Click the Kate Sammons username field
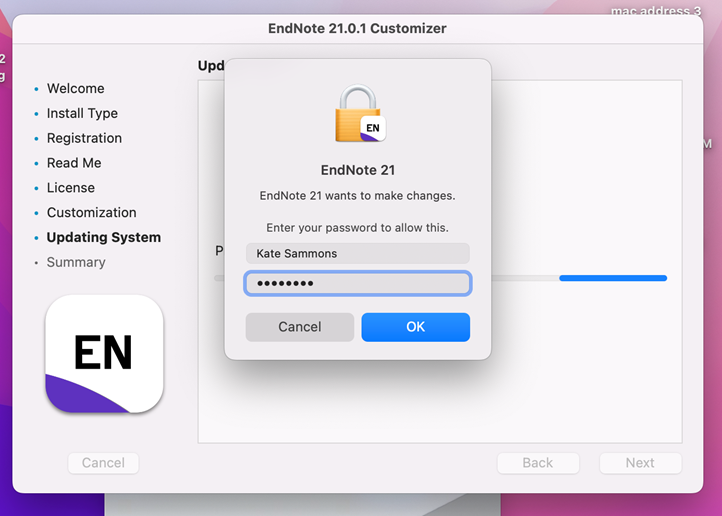This screenshot has width=722, height=516. pyautogui.click(x=358, y=253)
